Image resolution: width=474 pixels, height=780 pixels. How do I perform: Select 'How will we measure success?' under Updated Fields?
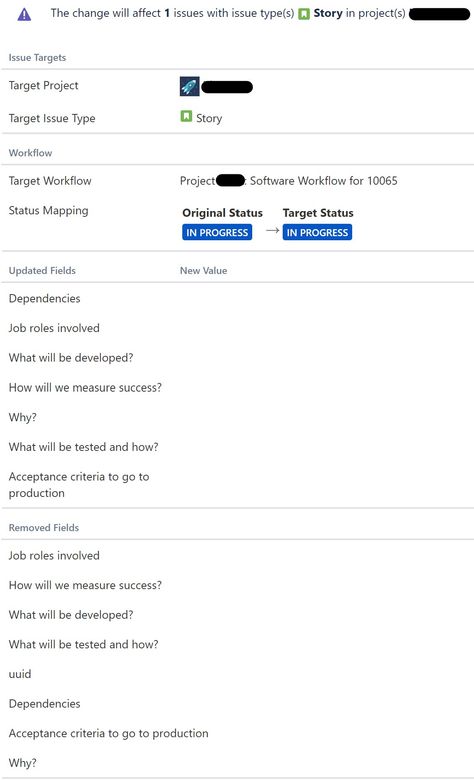coord(85,388)
